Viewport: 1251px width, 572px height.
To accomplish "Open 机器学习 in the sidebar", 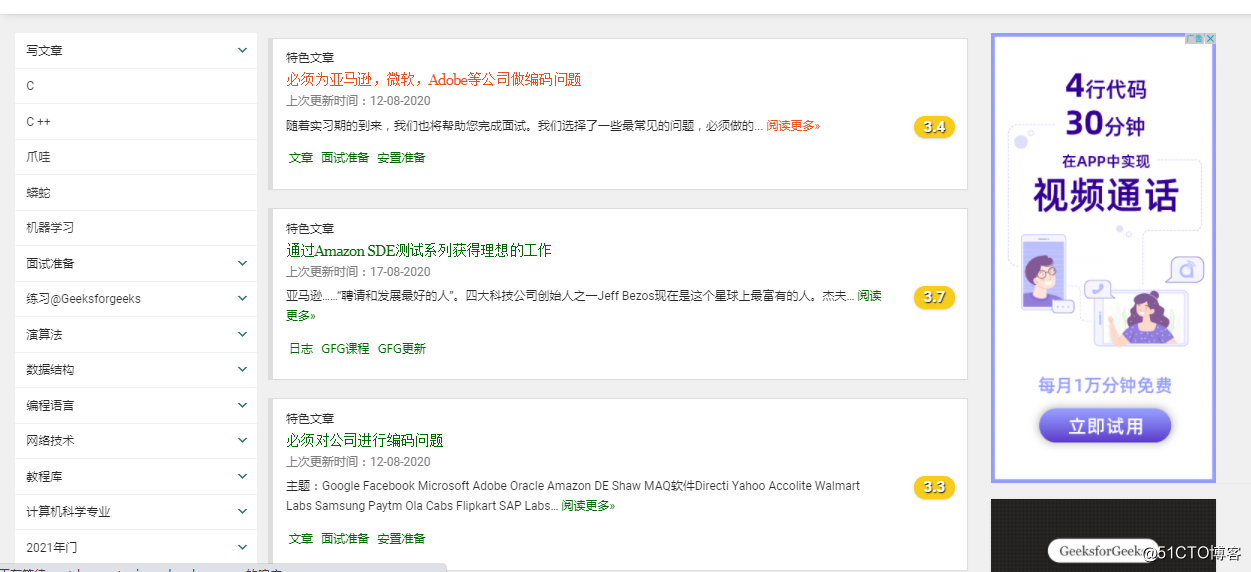I will tap(136, 228).
